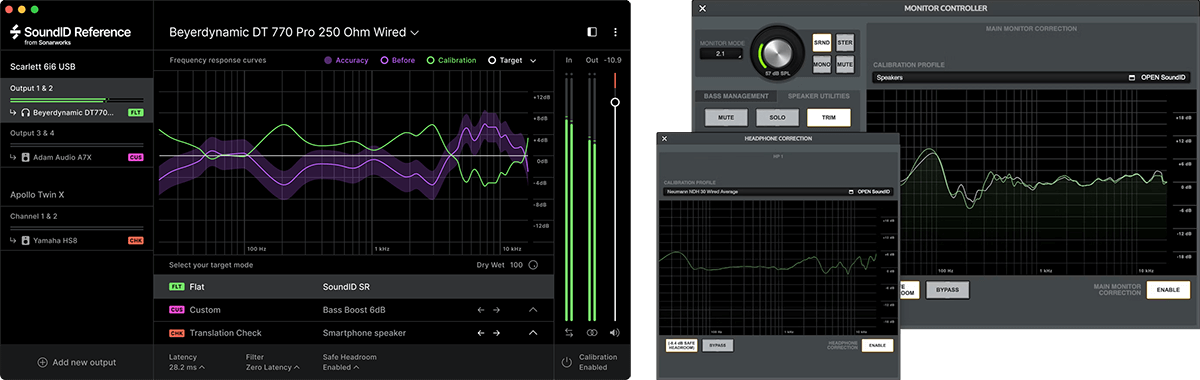Toggle SRND mode in Monitor Controller
The image size is (1200, 380).
(x=822, y=44)
